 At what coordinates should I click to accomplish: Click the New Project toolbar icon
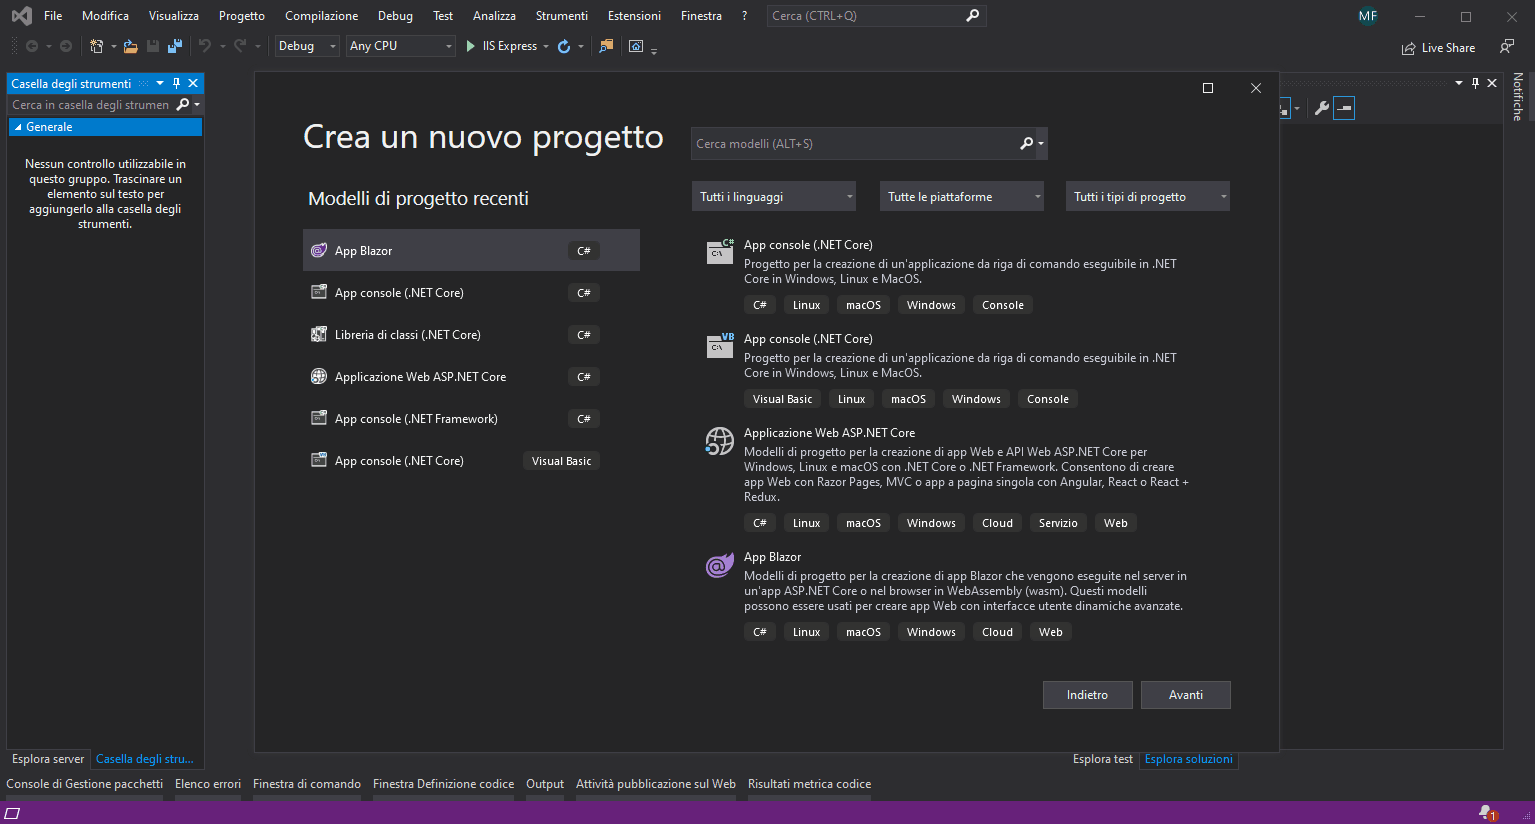[x=97, y=46]
